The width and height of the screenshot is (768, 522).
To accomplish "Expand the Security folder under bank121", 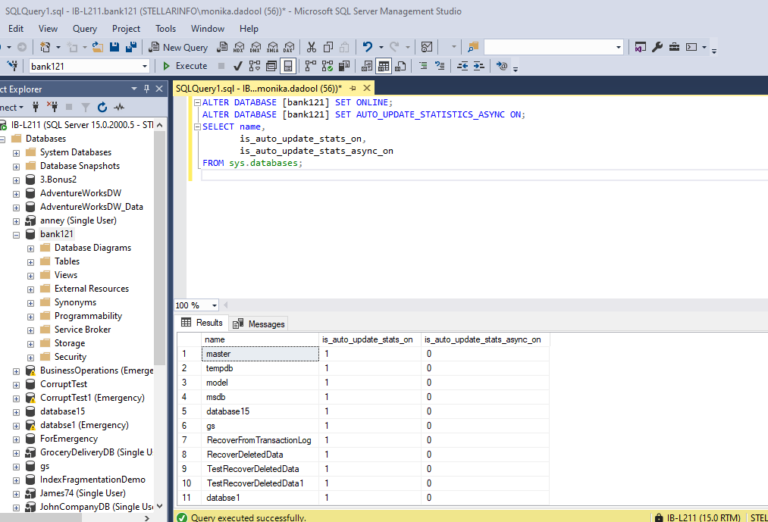I will [30, 357].
